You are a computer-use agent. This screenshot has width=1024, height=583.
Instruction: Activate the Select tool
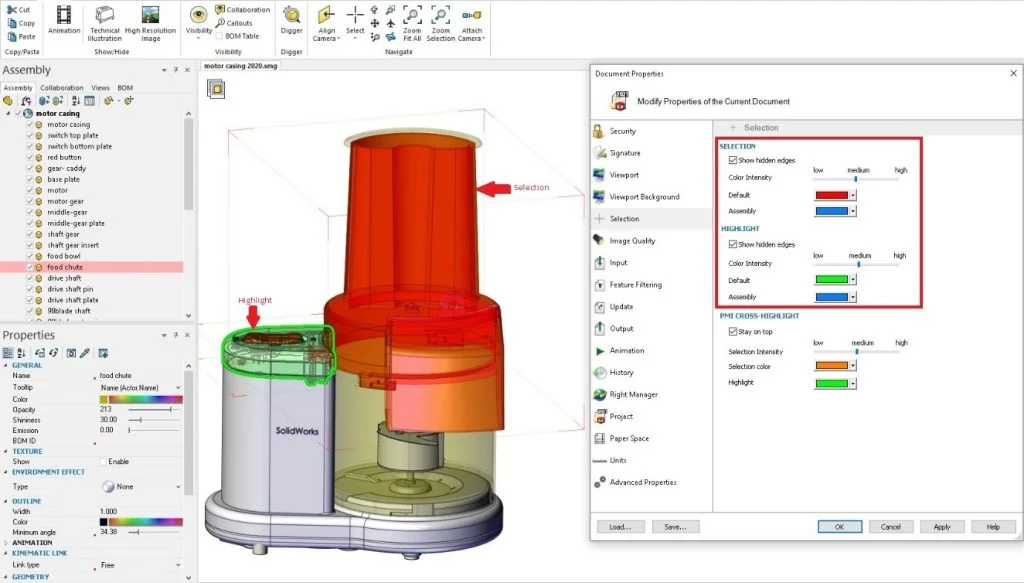pos(355,20)
